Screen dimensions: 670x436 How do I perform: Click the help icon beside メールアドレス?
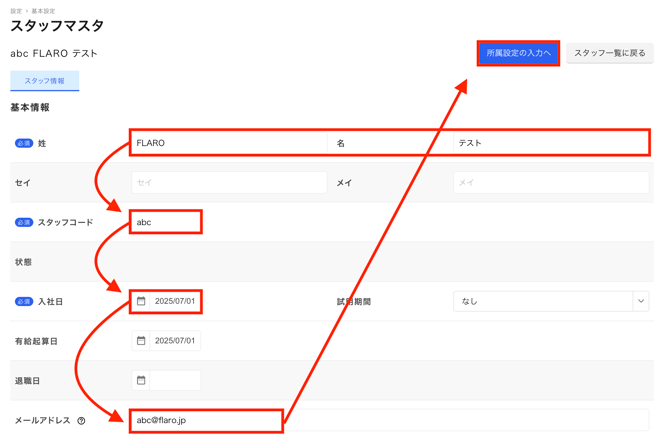pyautogui.click(x=81, y=421)
